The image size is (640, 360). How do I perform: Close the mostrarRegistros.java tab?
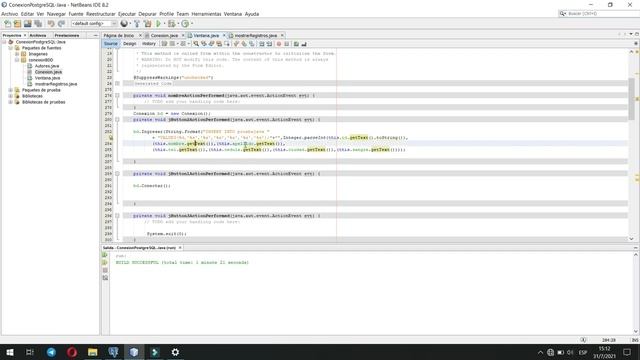(x=282, y=36)
